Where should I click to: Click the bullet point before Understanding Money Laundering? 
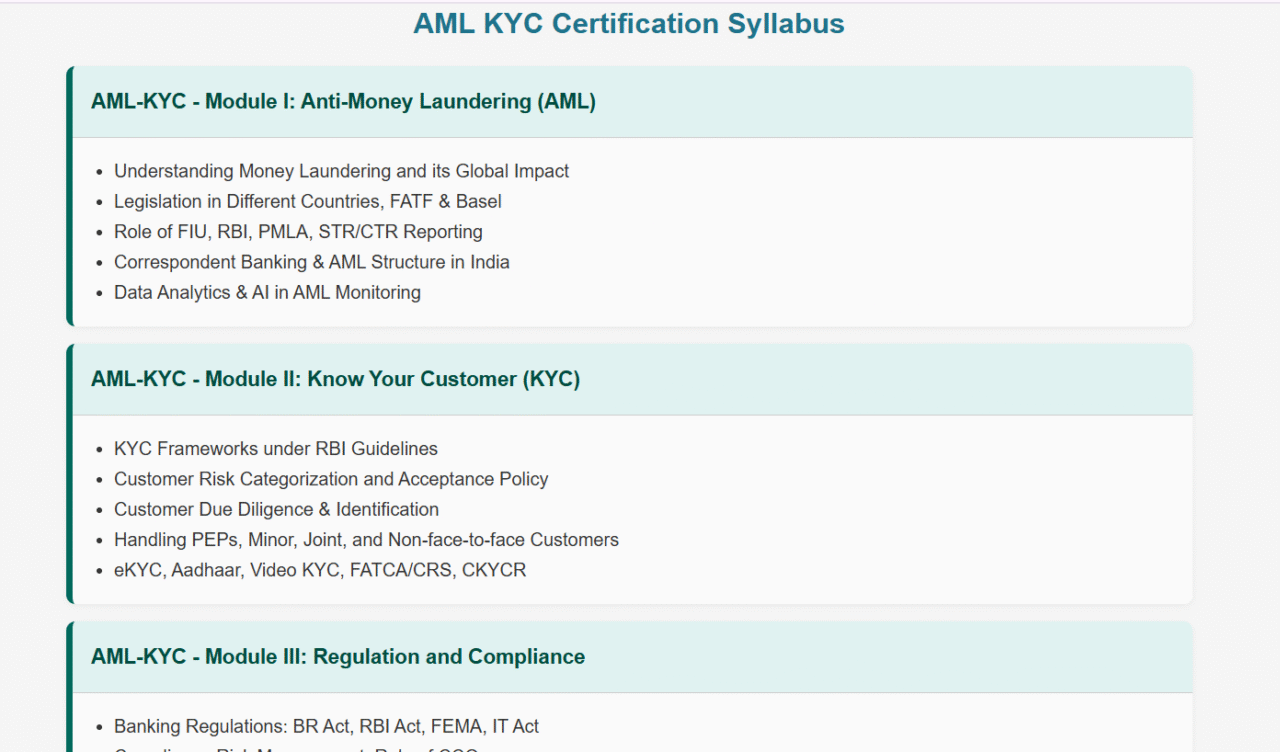[99, 172]
